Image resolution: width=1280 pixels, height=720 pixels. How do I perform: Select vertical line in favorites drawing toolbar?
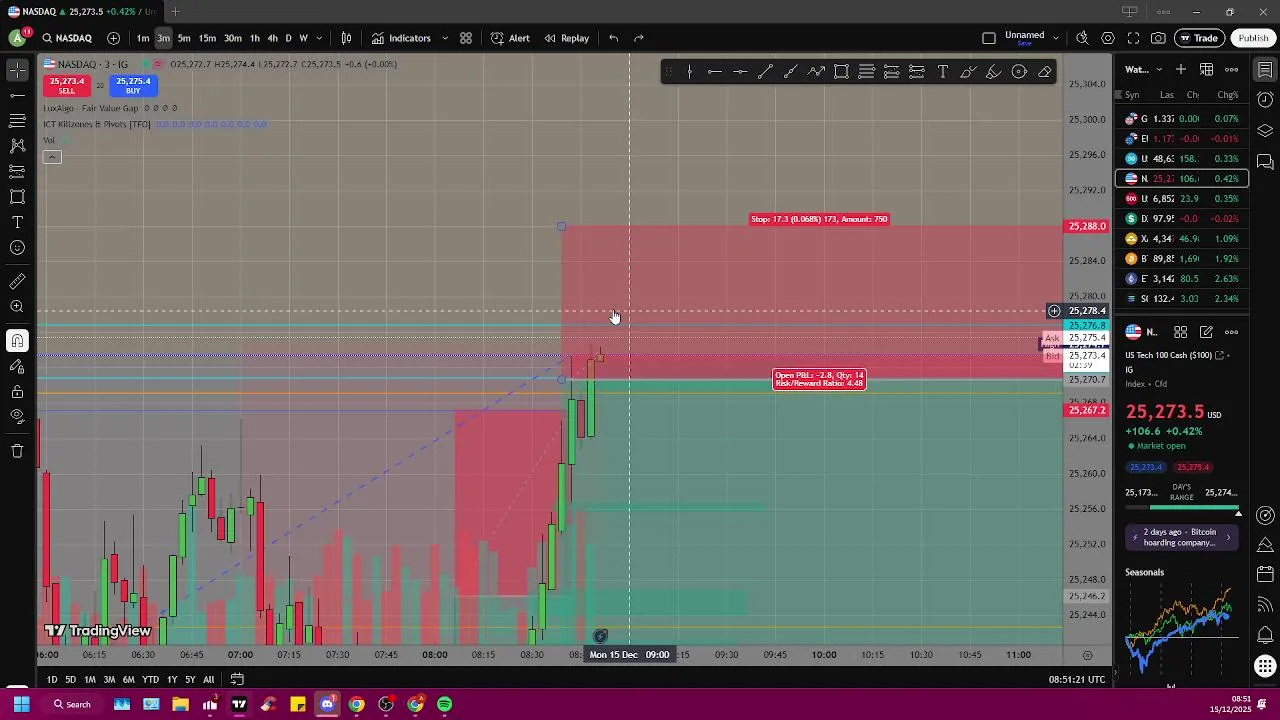(x=689, y=72)
